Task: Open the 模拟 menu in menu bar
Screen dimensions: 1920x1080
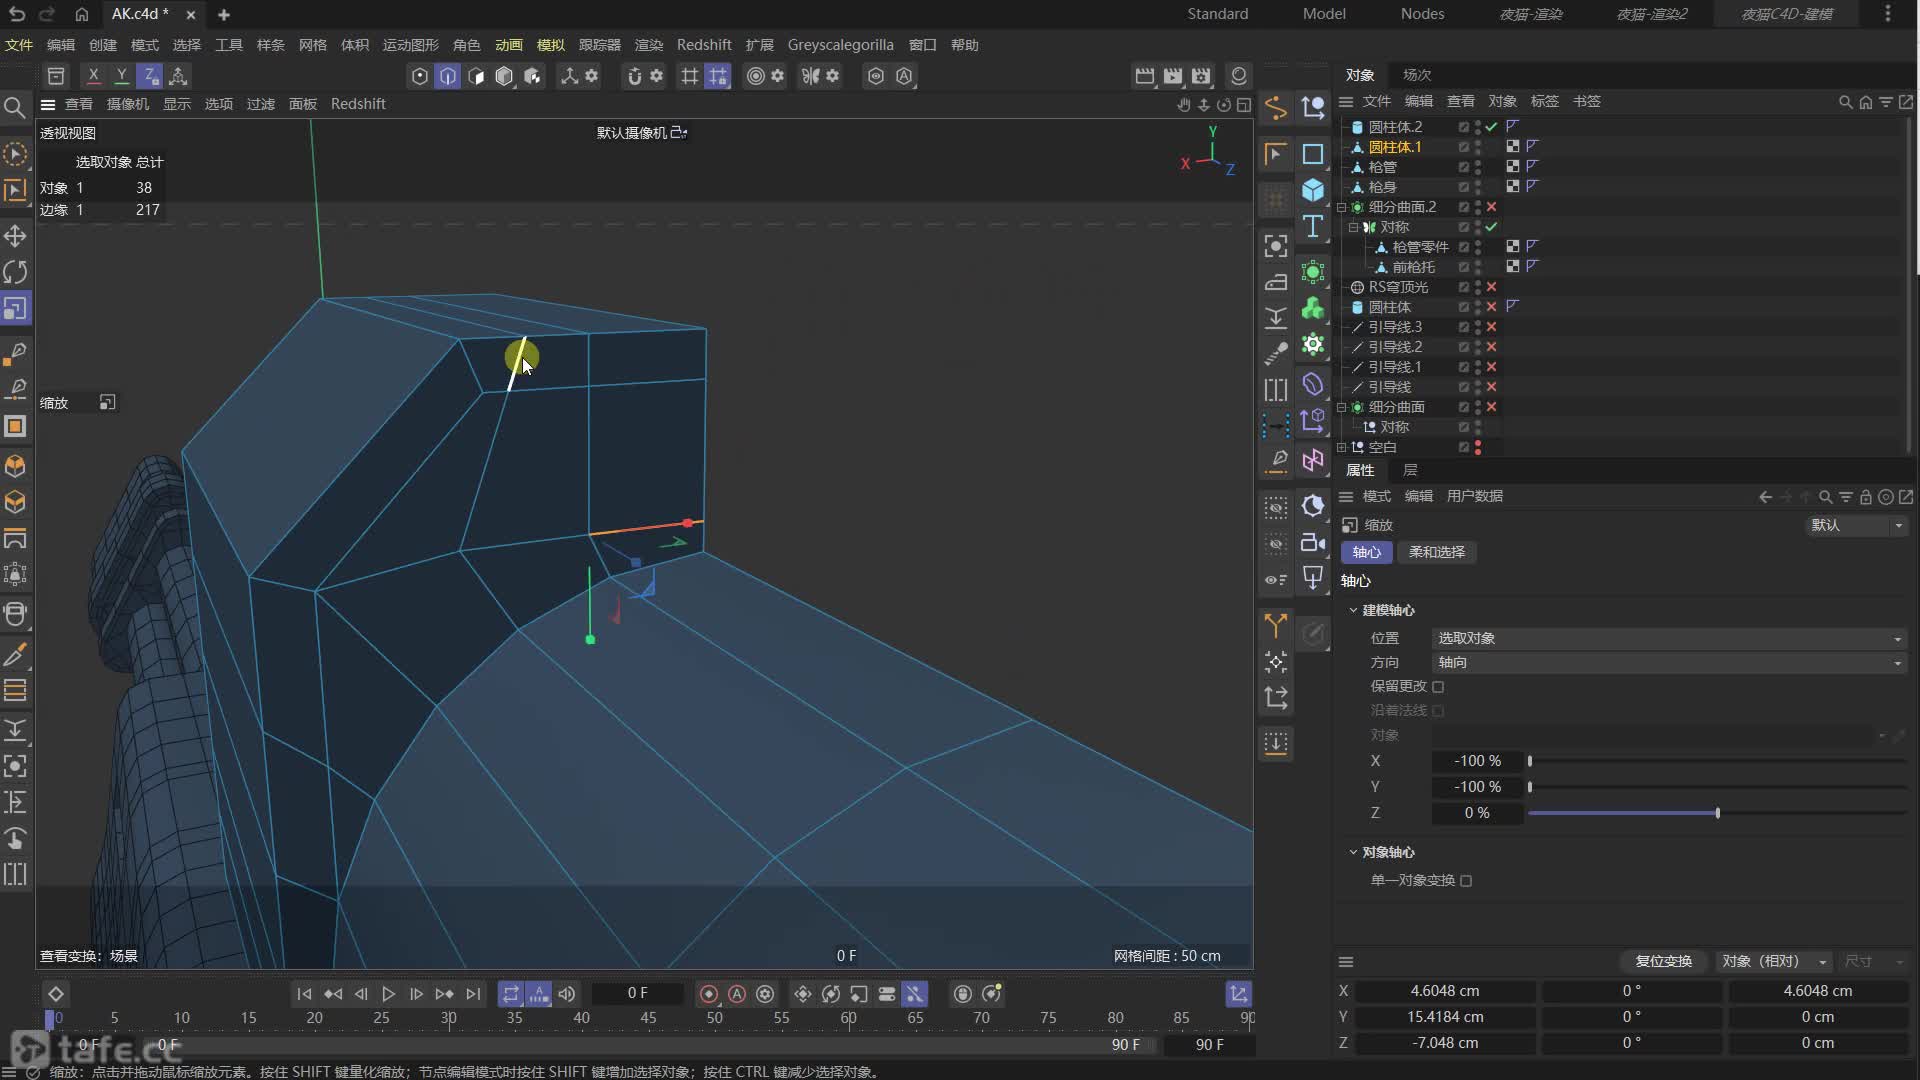Action: tap(550, 45)
